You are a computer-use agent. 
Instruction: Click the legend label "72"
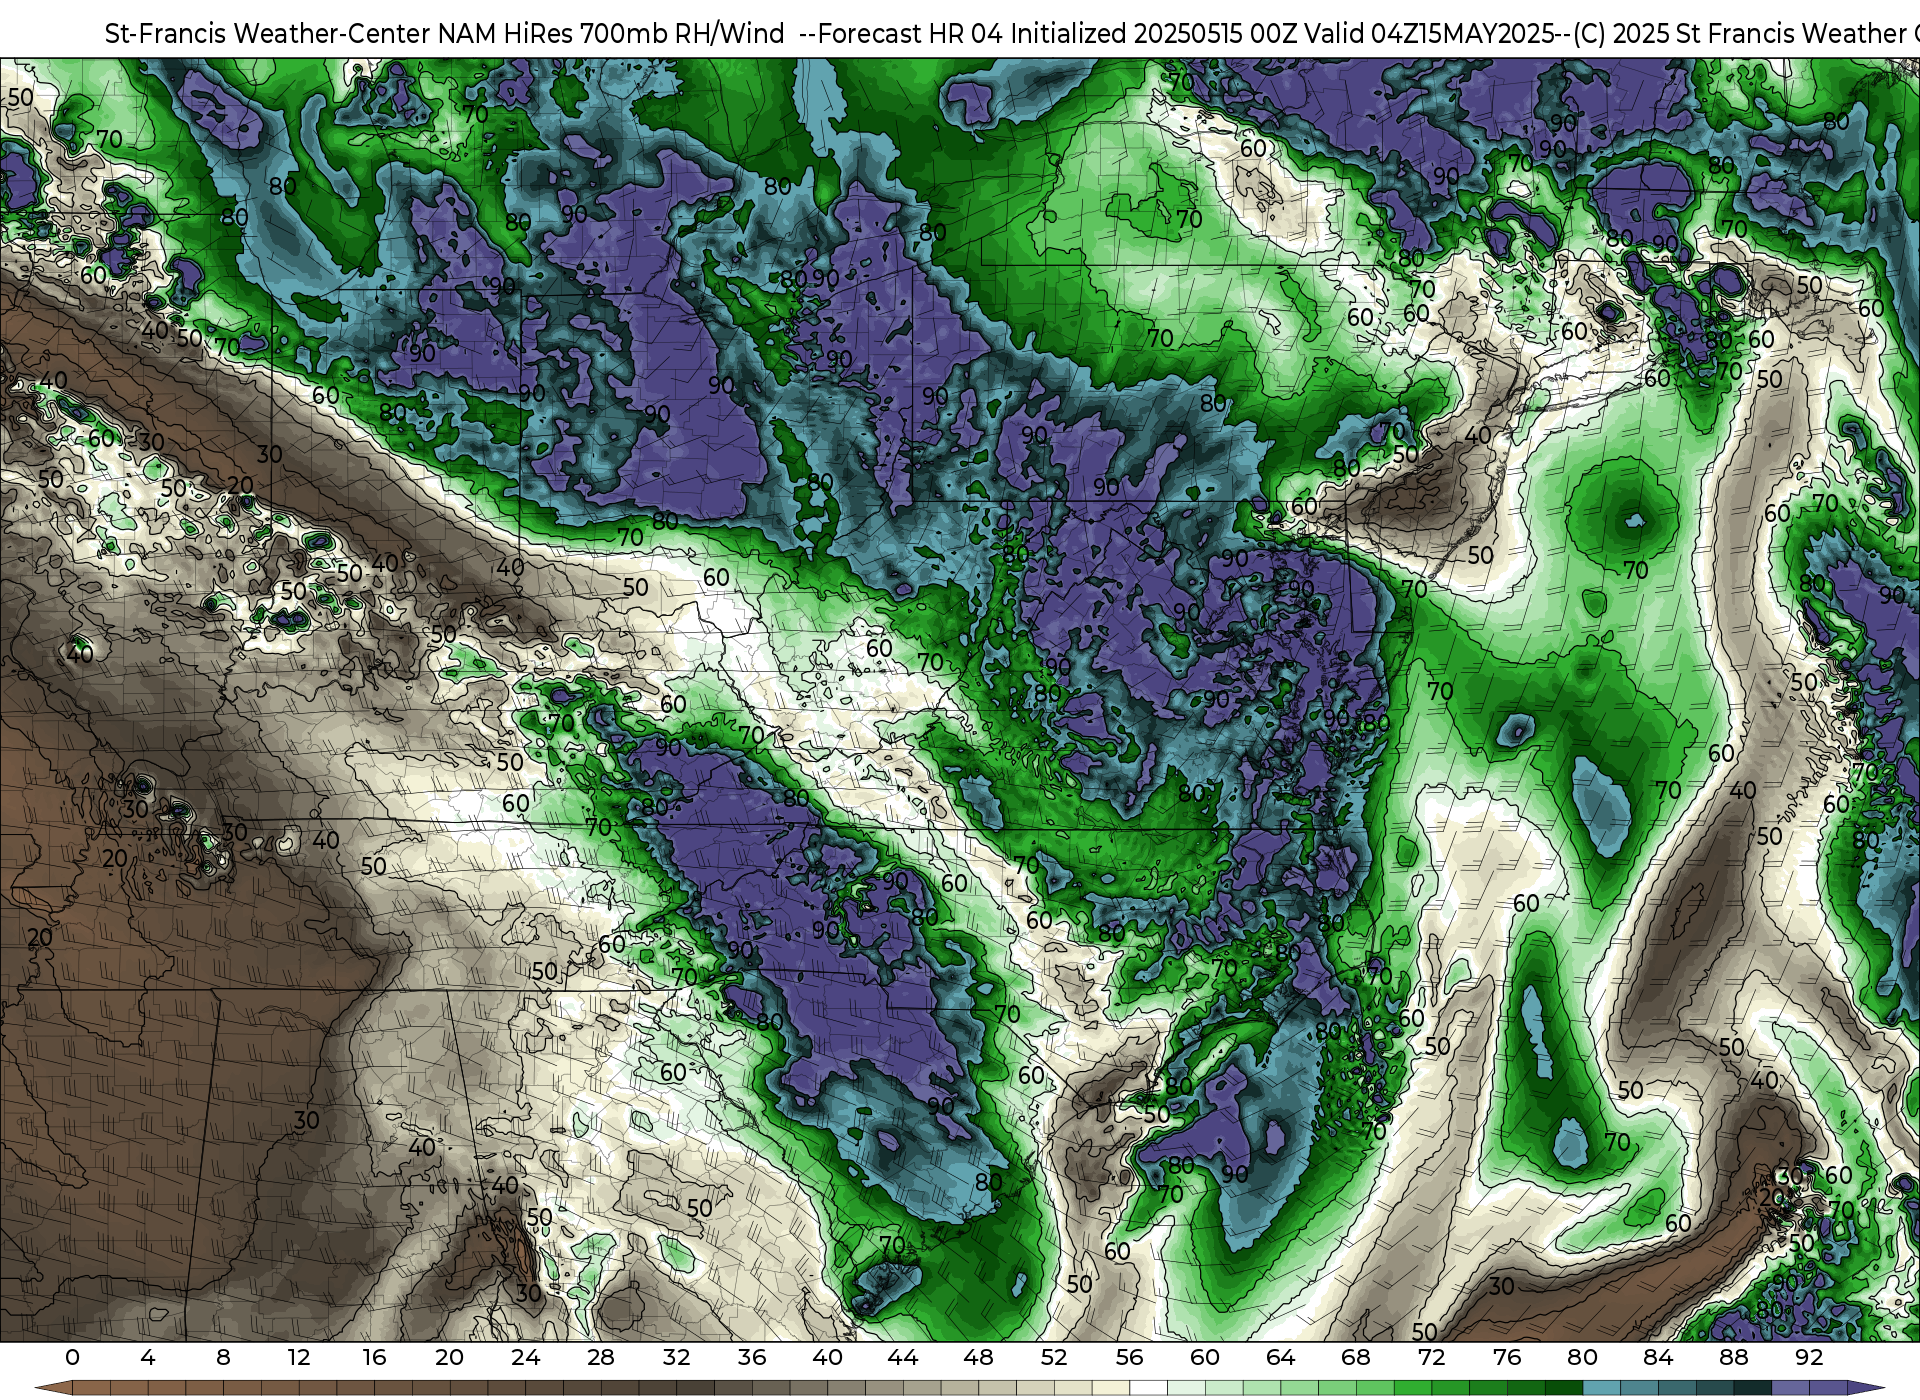point(1431,1357)
